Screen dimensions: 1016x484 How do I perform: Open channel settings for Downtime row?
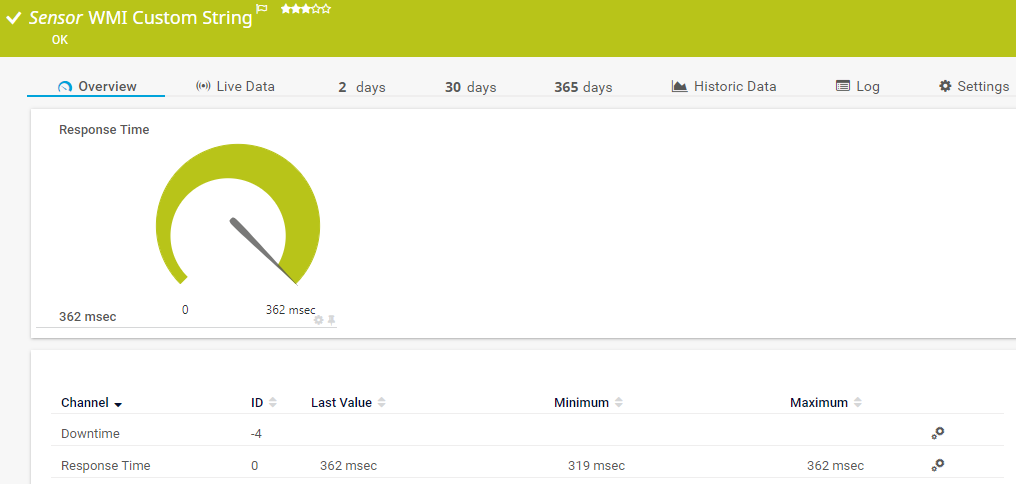click(937, 433)
